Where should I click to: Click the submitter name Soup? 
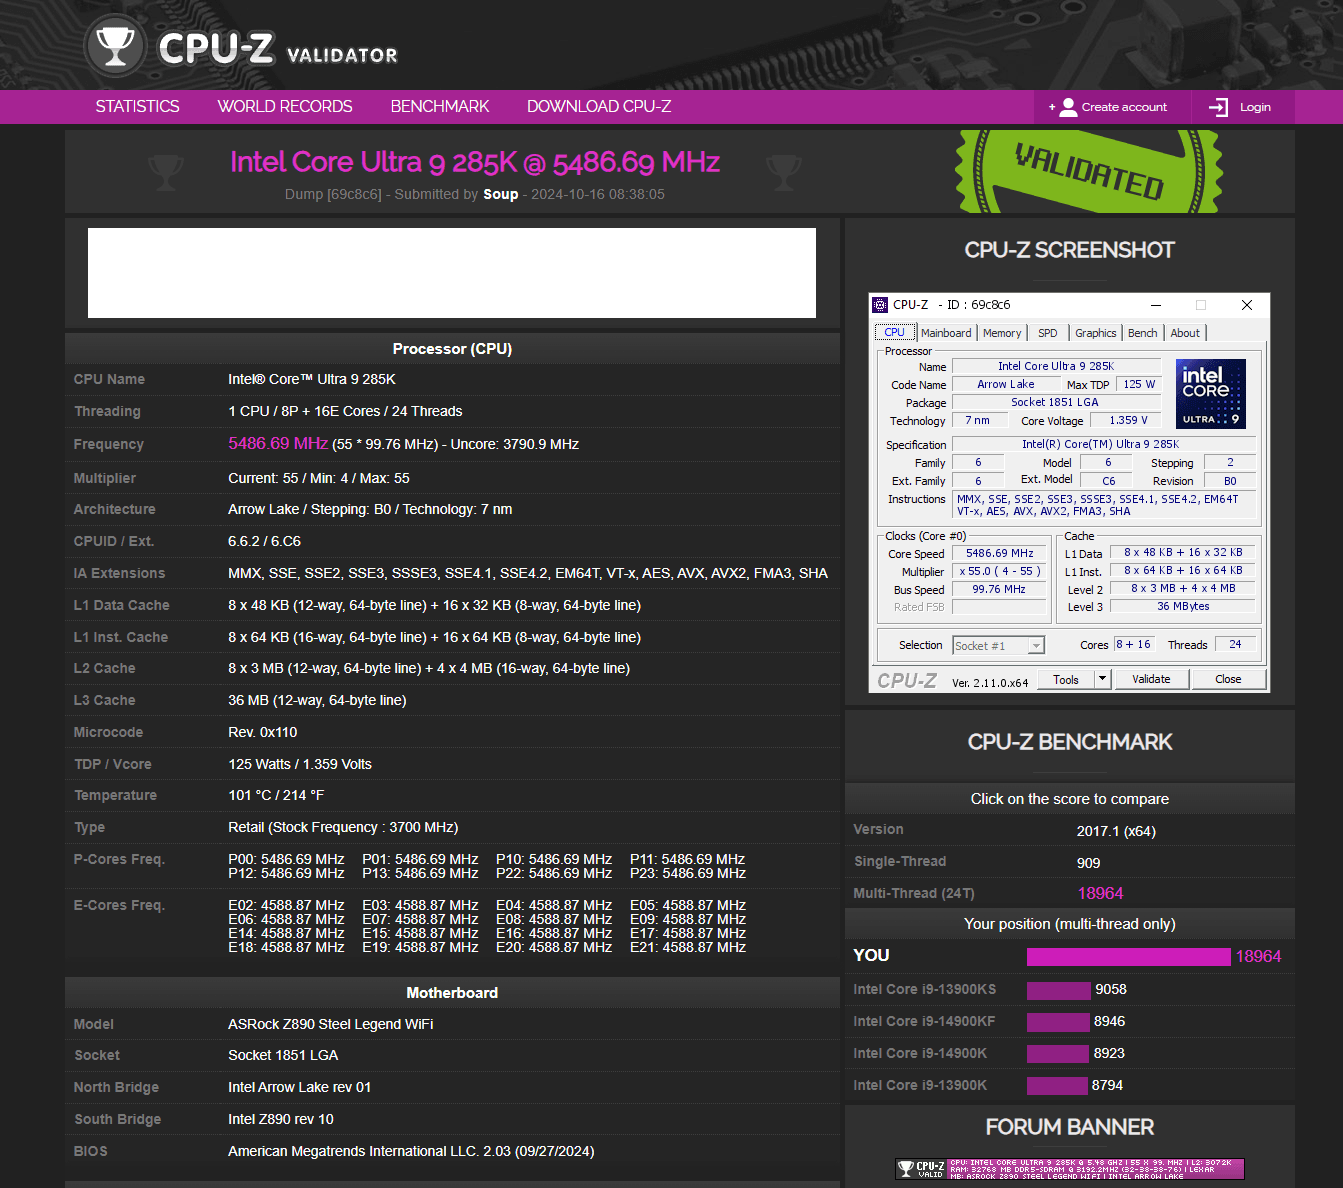501,194
